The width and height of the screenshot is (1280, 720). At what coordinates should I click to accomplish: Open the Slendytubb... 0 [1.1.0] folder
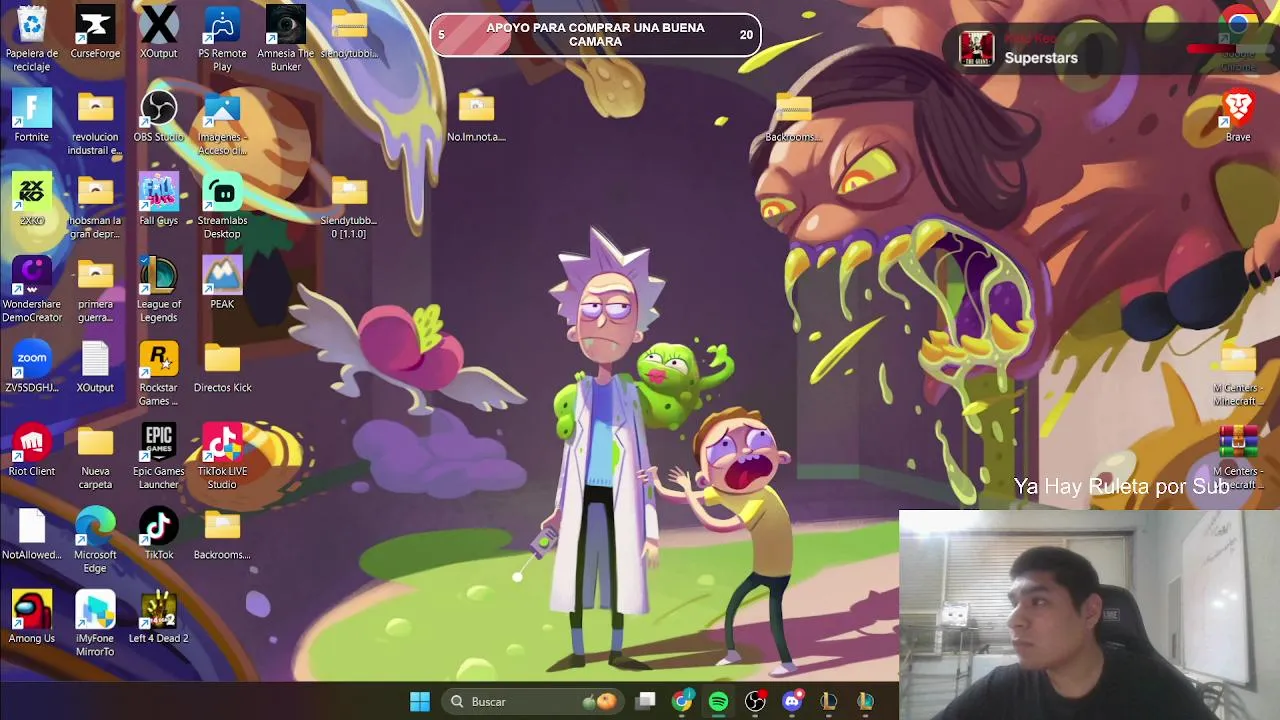[x=348, y=207]
